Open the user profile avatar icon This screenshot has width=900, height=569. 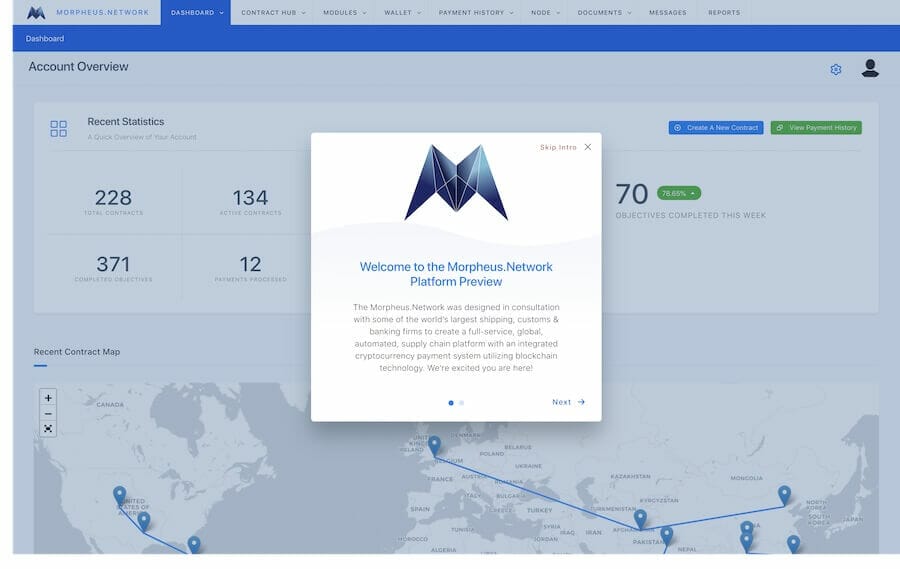click(870, 68)
